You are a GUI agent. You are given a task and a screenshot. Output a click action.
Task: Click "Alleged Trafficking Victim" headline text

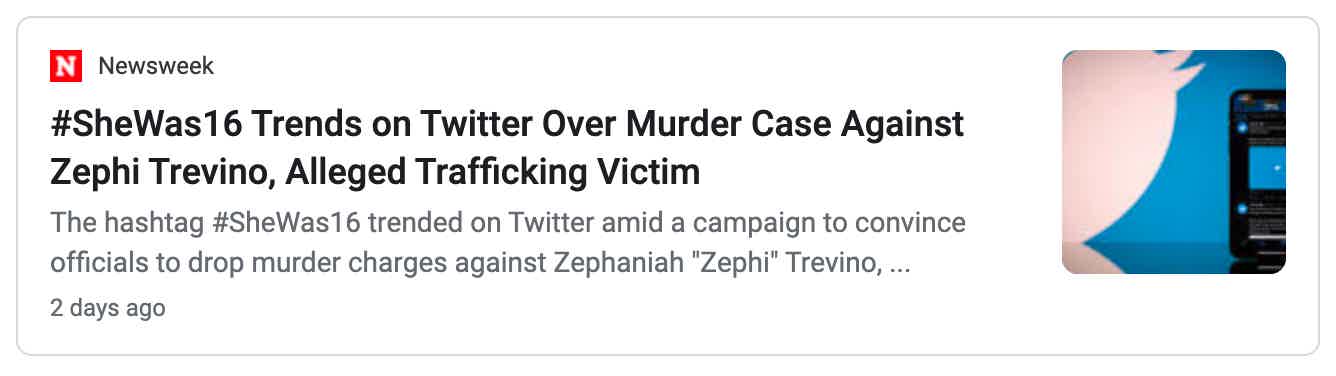point(492,172)
